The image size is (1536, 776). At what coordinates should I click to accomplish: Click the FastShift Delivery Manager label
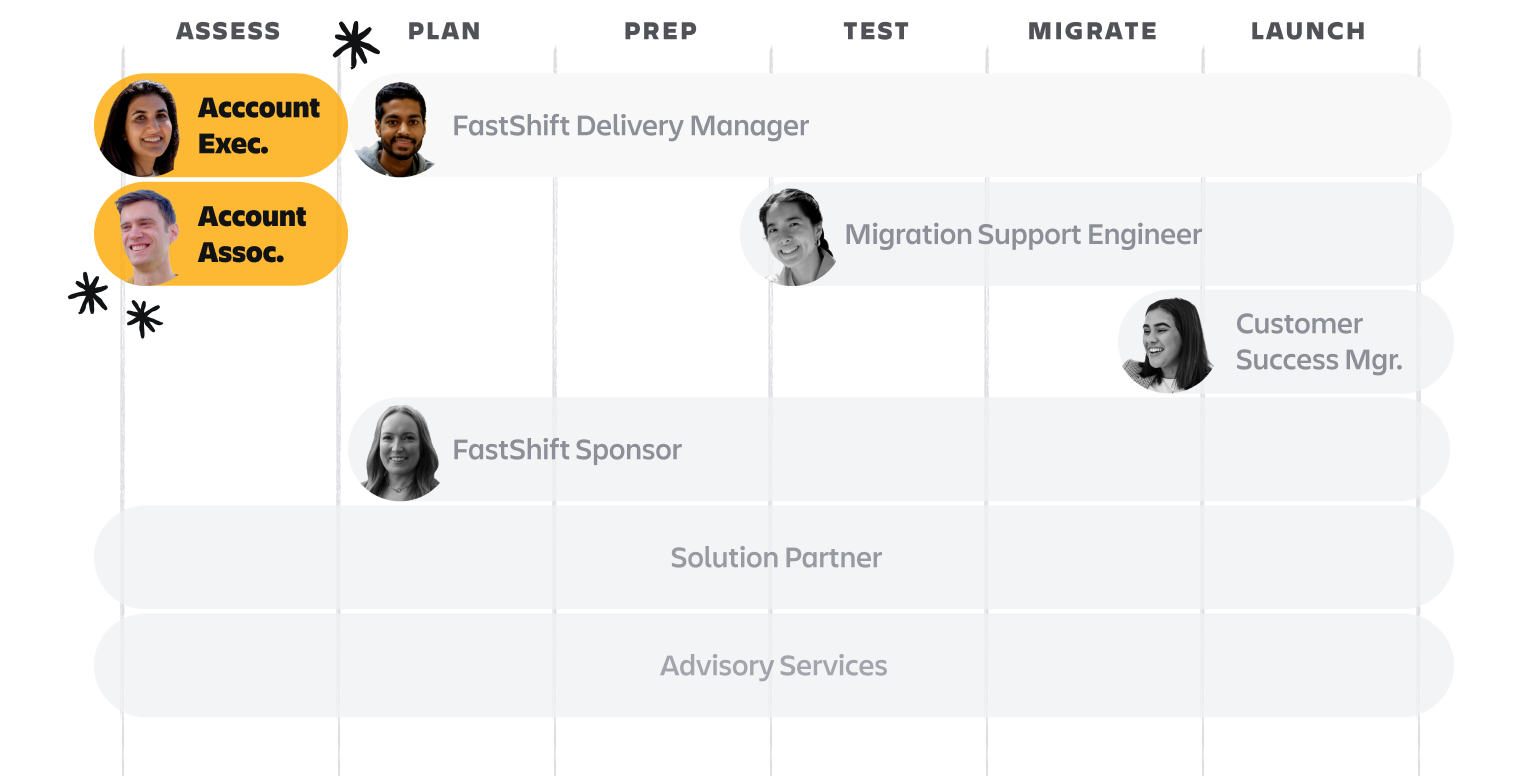630,126
